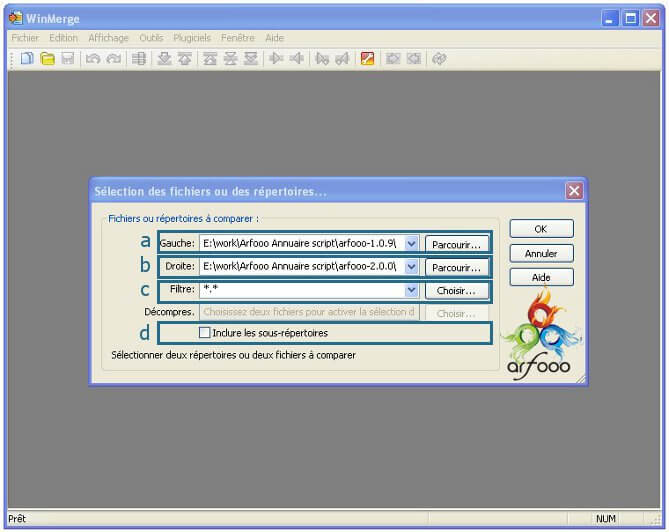Click the Refresh icon at toolbar end
Viewport: 669px width, 532px height.
[439, 59]
